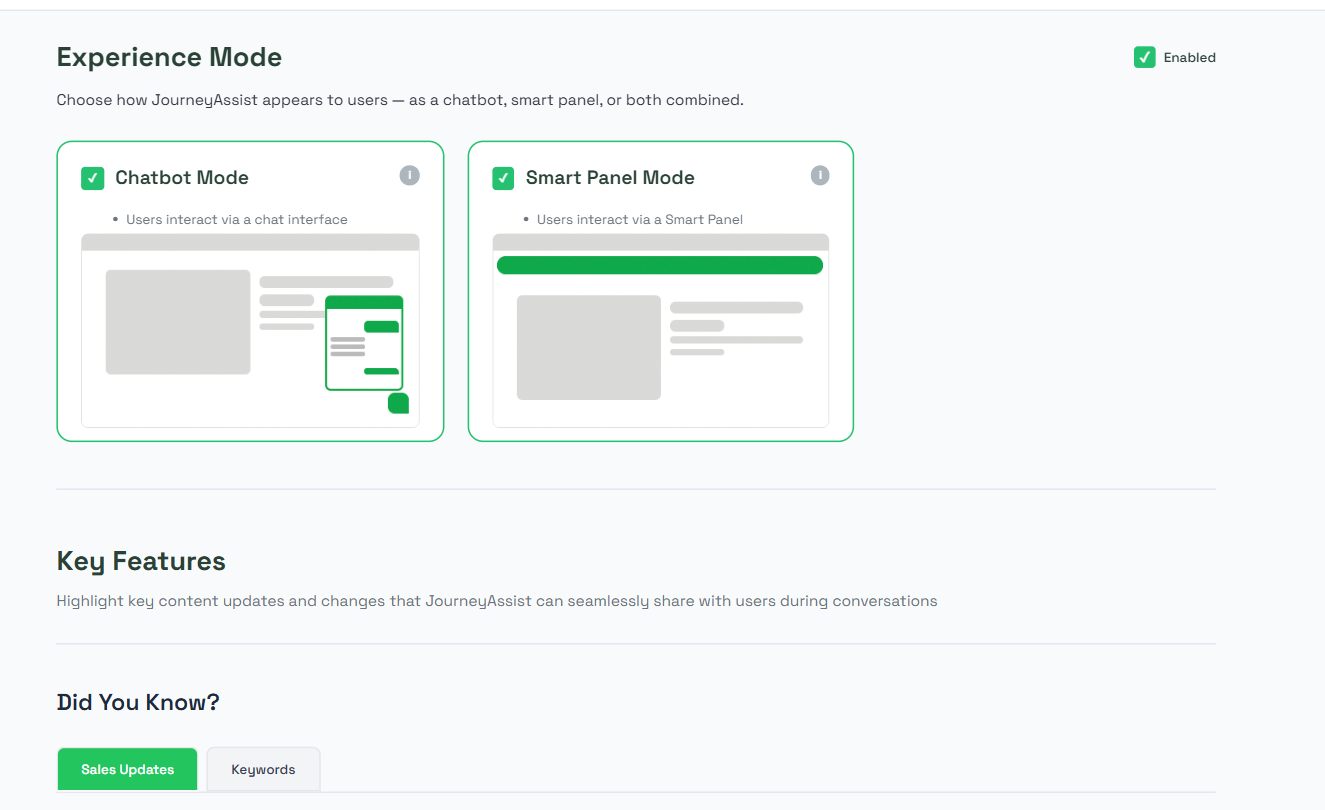Click "Users interact via a chat interface" text
The height and width of the screenshot is (810, 1325).
237,220
